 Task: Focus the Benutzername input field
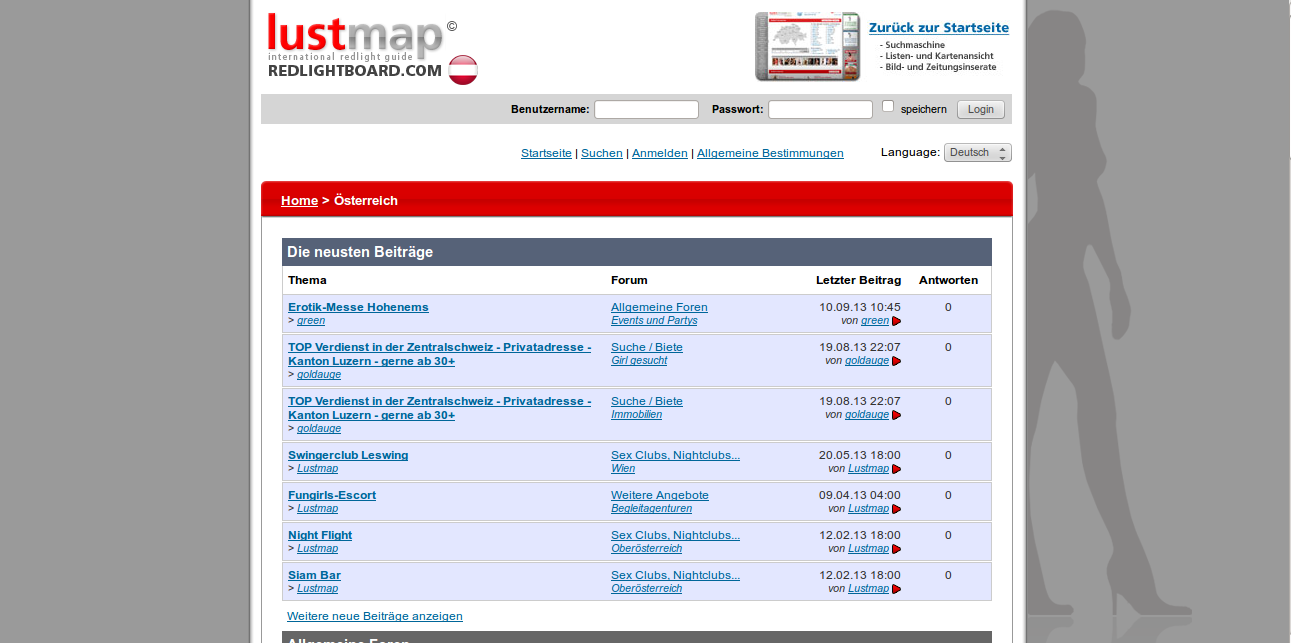click(x=646, y=110)
